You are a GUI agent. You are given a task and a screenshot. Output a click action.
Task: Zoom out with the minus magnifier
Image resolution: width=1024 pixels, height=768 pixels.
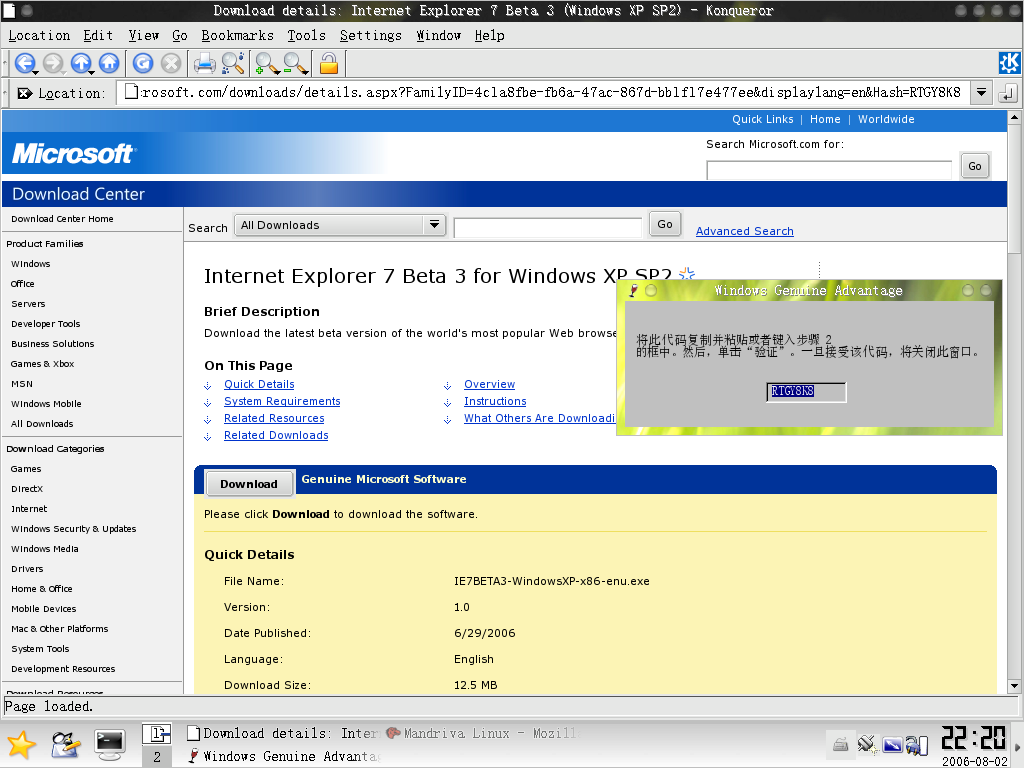tap(295, 63)
